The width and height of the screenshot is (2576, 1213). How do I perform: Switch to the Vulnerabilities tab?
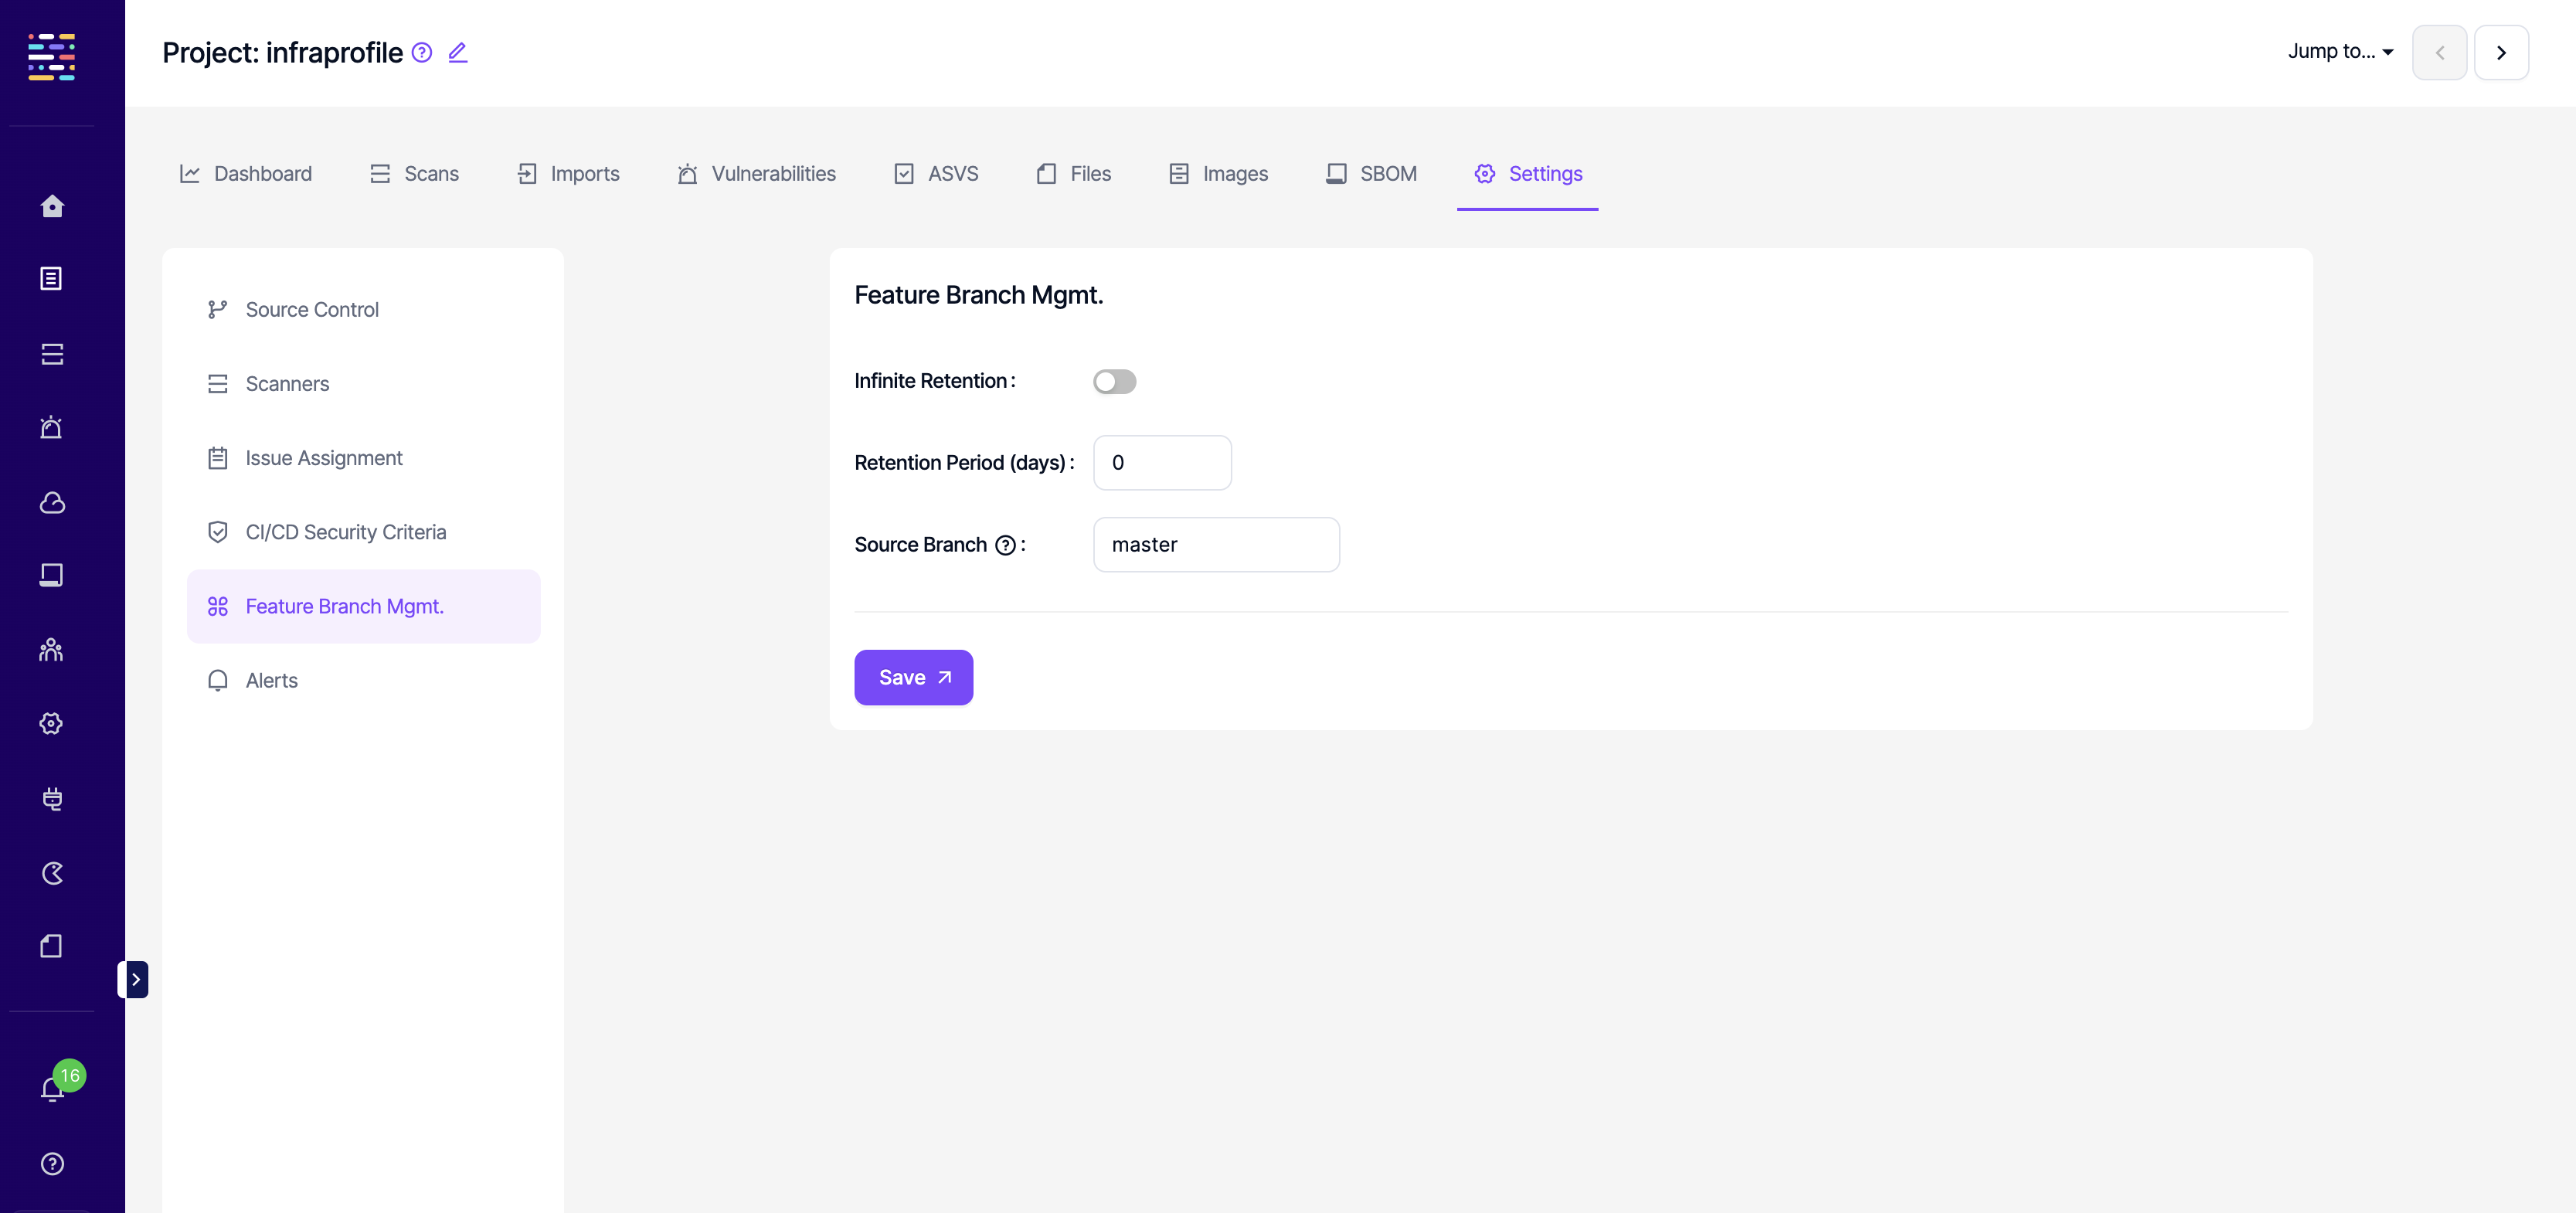coord(756,174)
